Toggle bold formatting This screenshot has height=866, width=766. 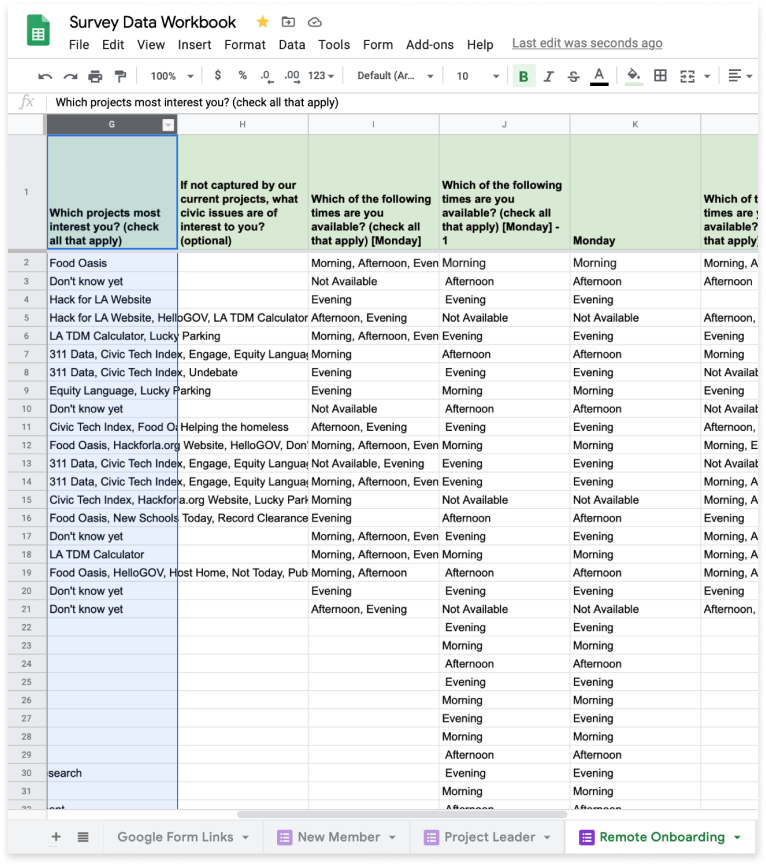(523, 76)
